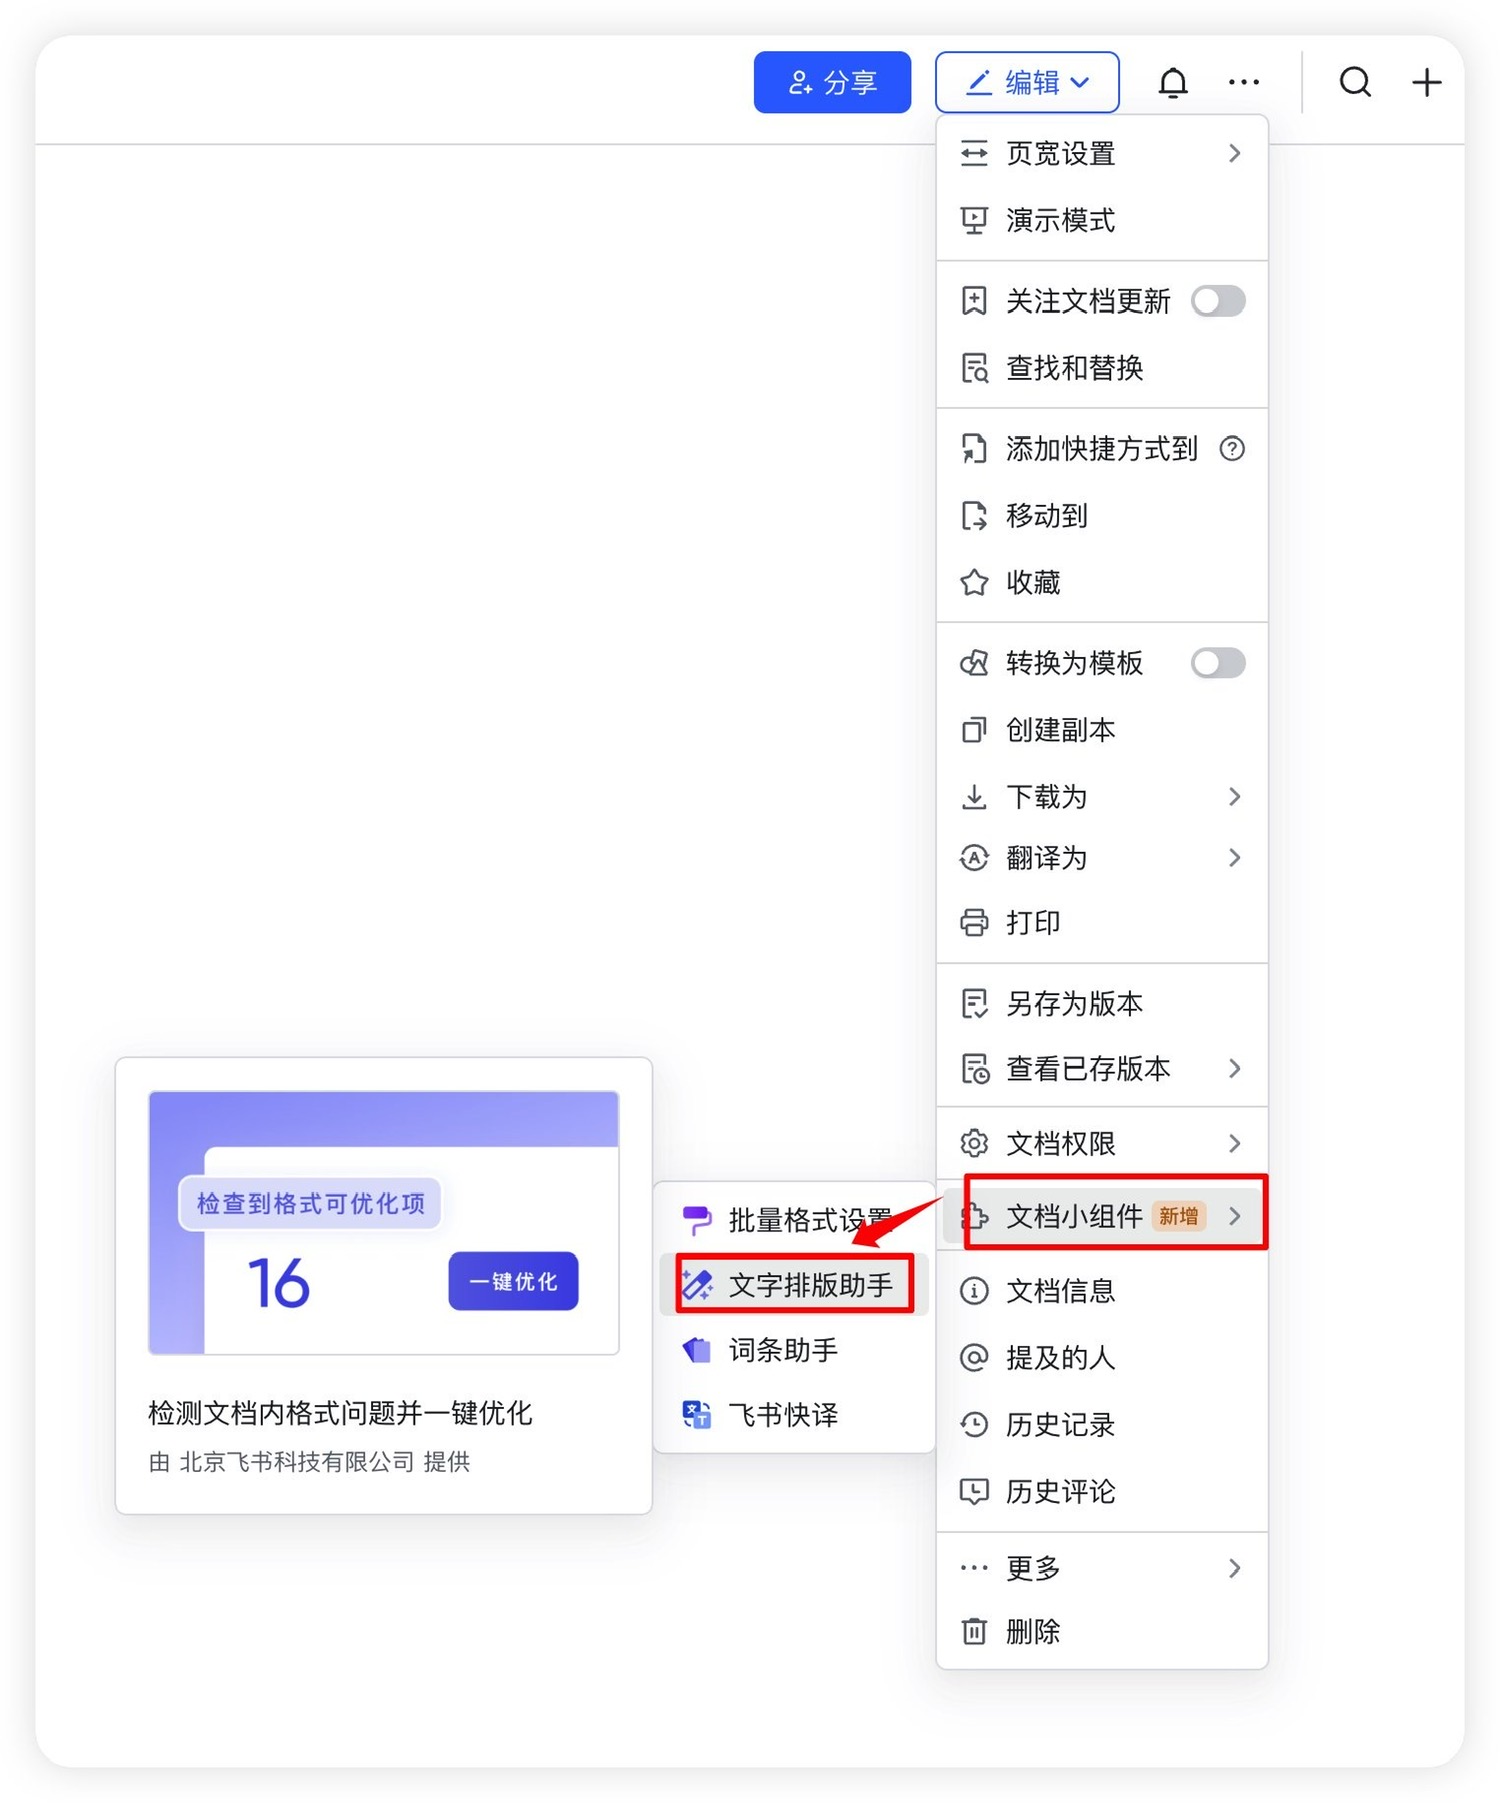Click the trash icon for 删除

[974, 1632]
